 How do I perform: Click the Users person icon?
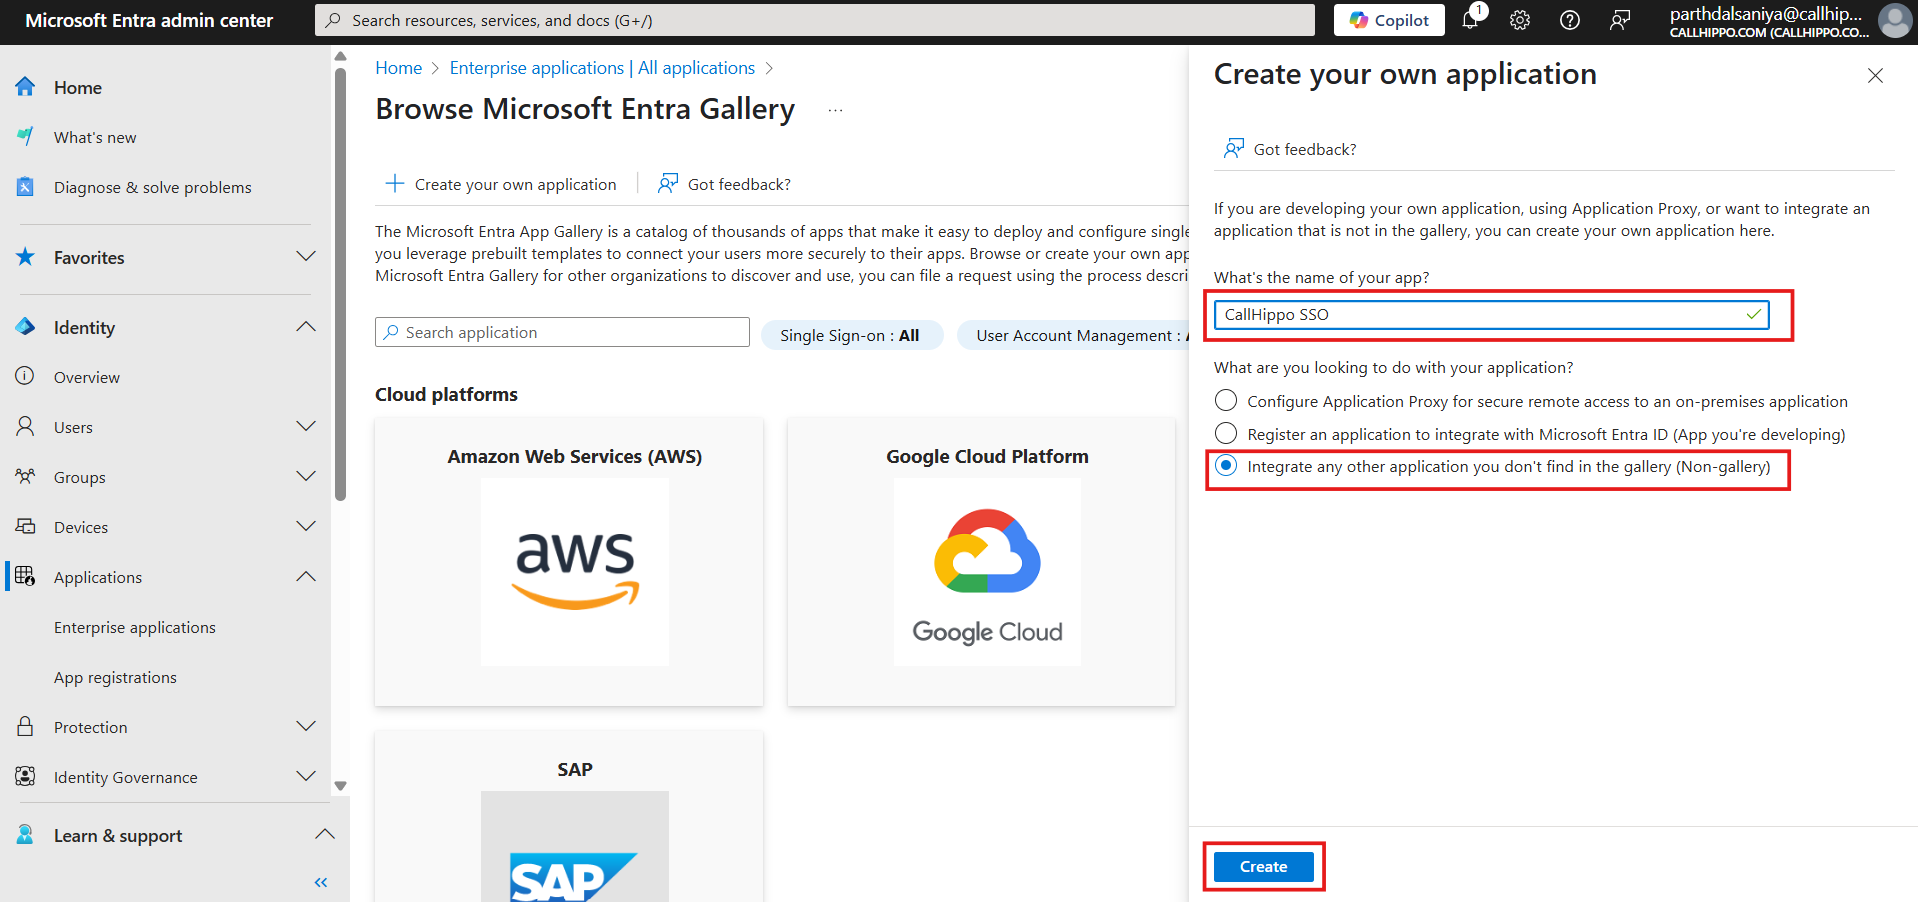tap(25, 427)
